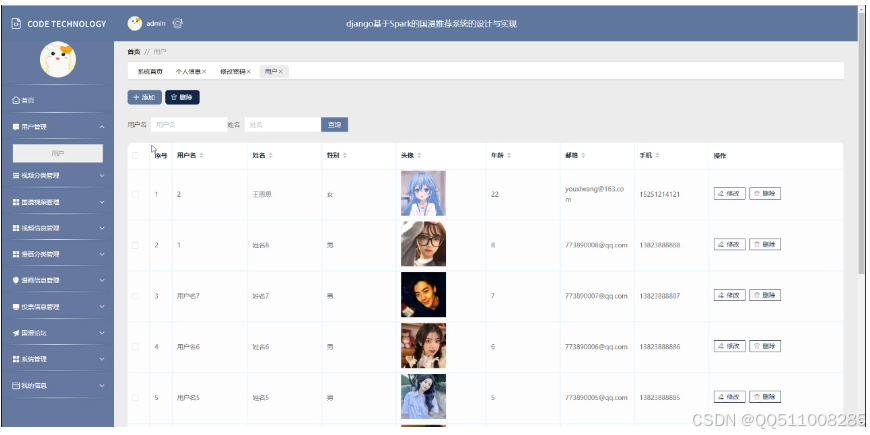
Task: Tick the checkbox for row 用户名7
Action: click(x=135, y=296)
